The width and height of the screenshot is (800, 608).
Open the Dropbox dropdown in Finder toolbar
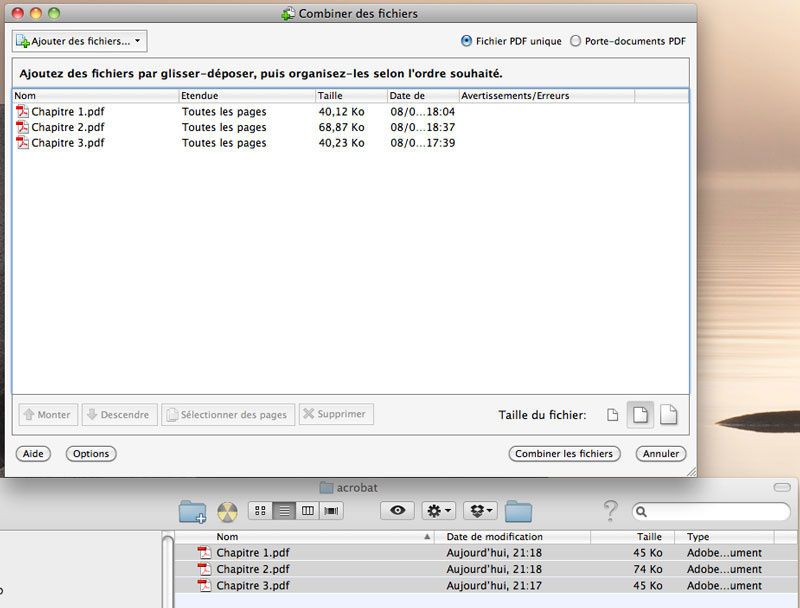coord(482,511)
